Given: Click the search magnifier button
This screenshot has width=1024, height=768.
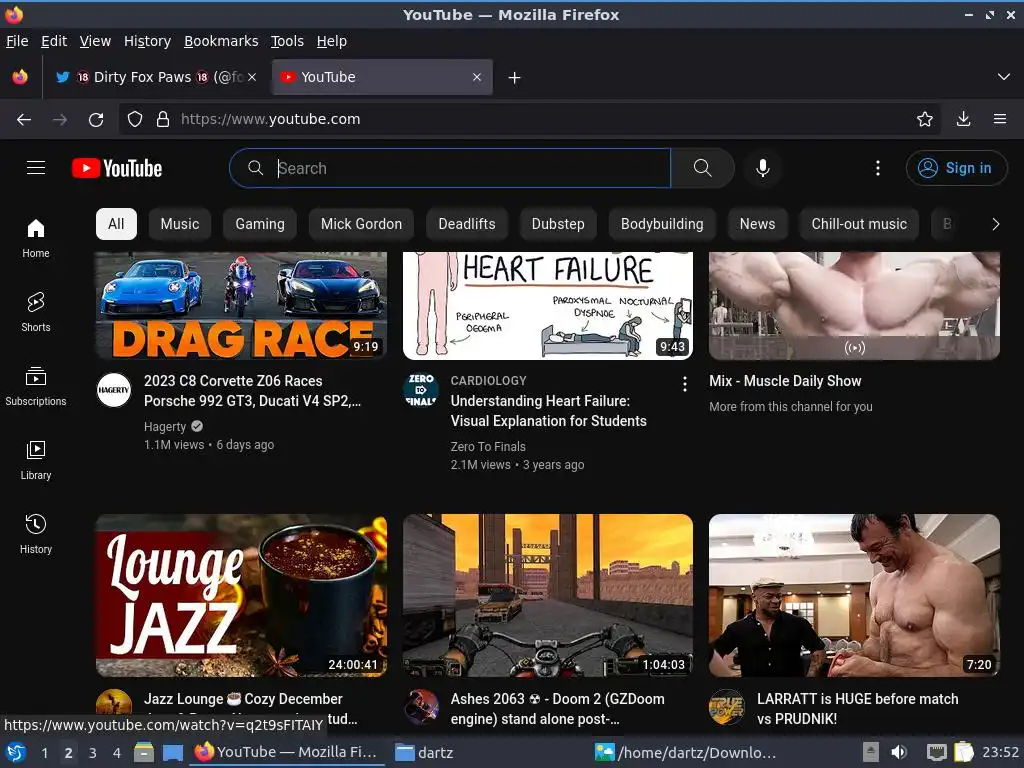Looking at the screenshot, I should pos(703,168).
